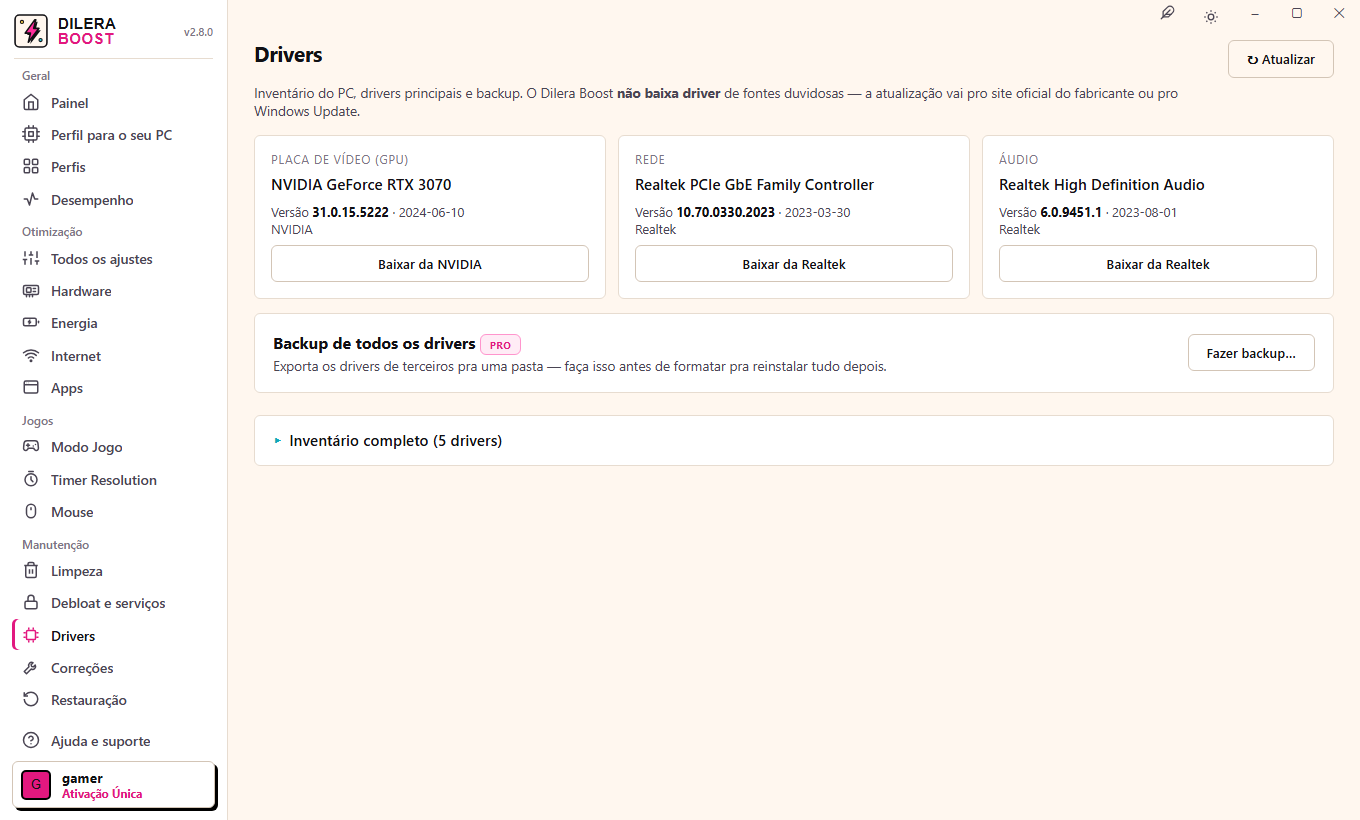Open the gamer account card
The width and height of the screenshot is (1360, 820).
pos(114,785)
